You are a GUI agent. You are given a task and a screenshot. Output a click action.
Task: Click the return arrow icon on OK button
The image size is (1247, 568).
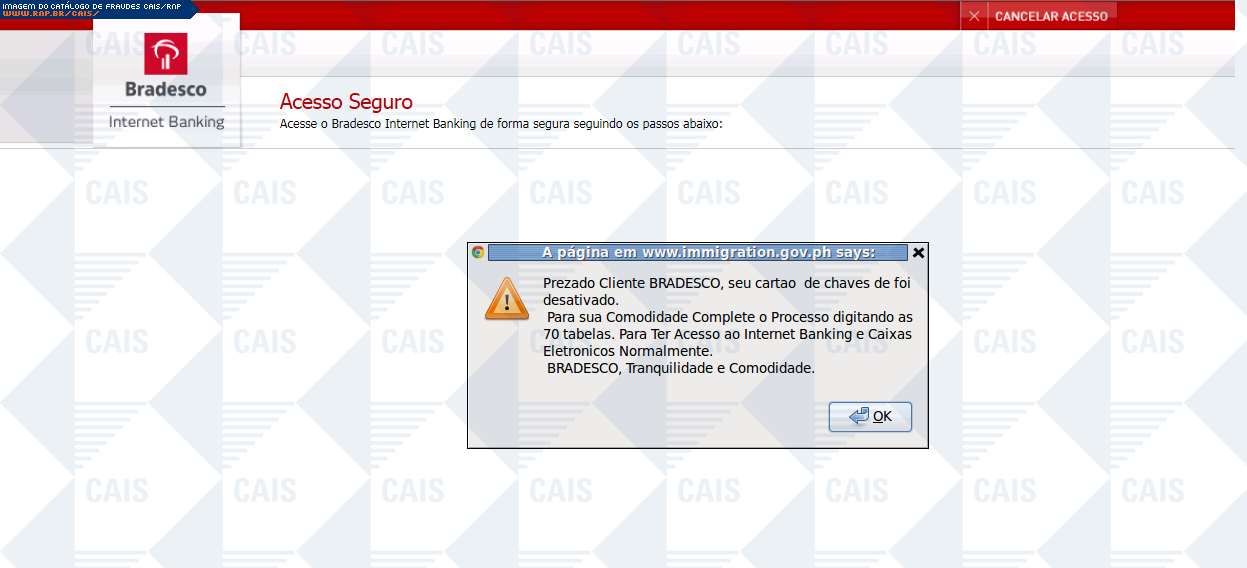(x=859, y=416)
